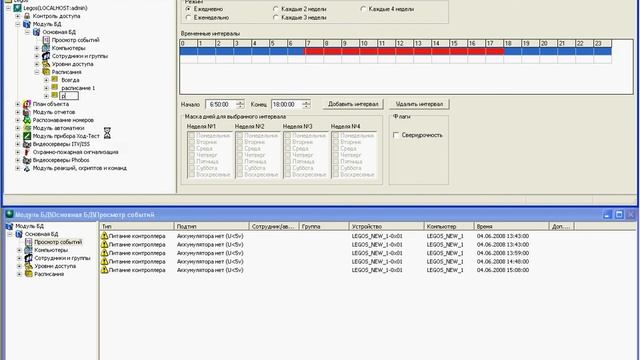640x360 pixels.
Task: Select the Каждые 3 недели radio button
Action: [276, 18]
